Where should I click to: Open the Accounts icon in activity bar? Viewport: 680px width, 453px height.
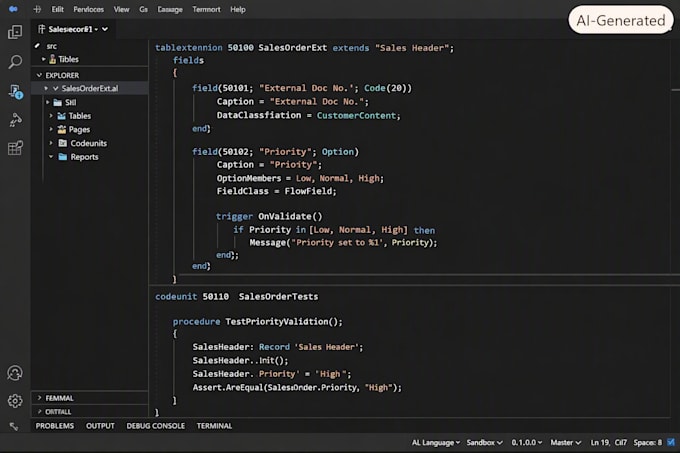coord(15,373)
